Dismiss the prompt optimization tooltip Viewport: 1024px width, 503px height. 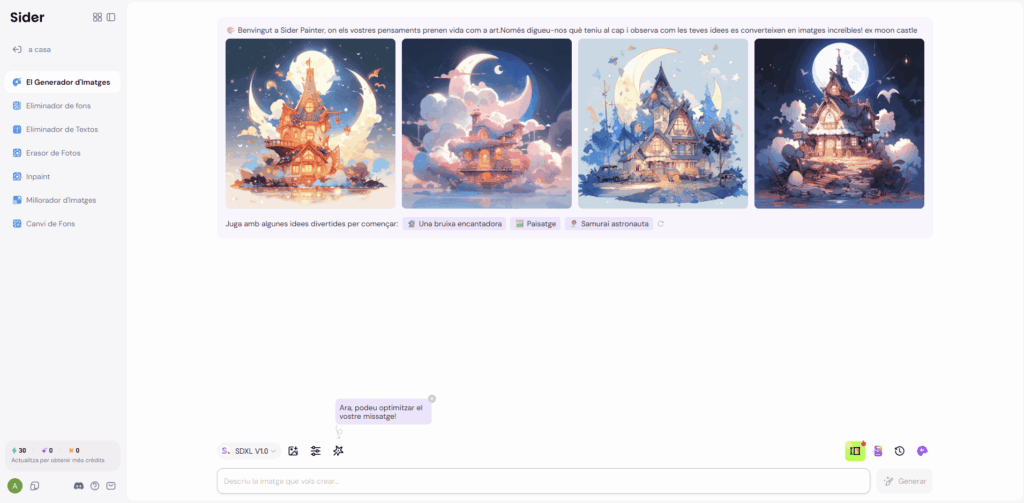click(432, 398)
